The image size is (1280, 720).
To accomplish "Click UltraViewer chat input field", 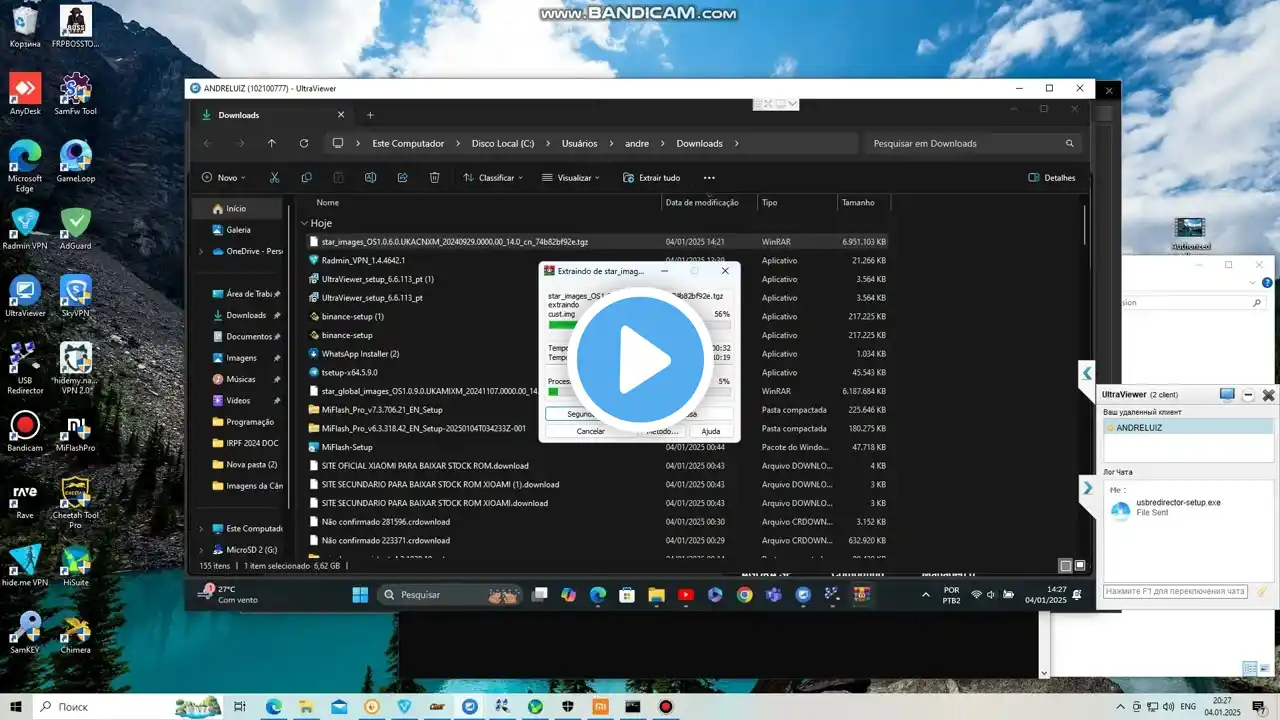I will pos(1175,591).
